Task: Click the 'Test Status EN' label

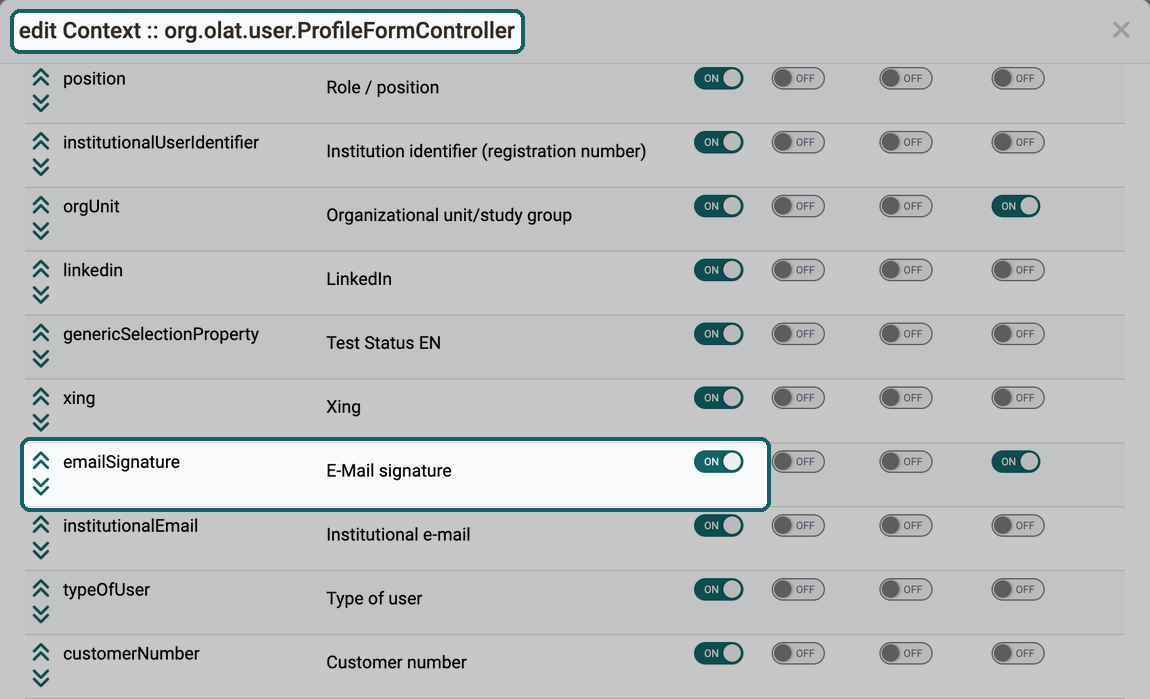Action: 384,343
